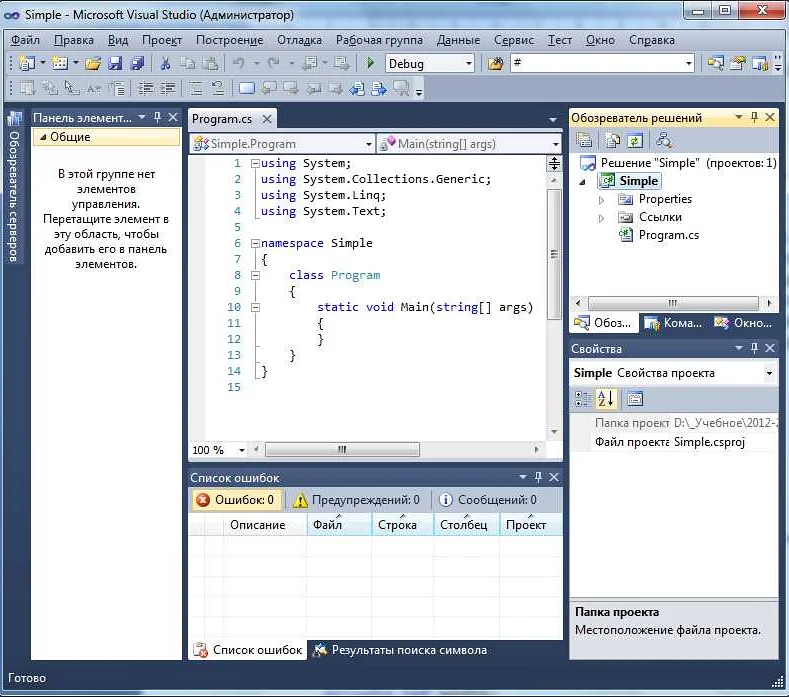The width and height of the screenshot is (789, 697).
Task: Expand the Properties node in solution tree
Action: [x=601, y=199]
